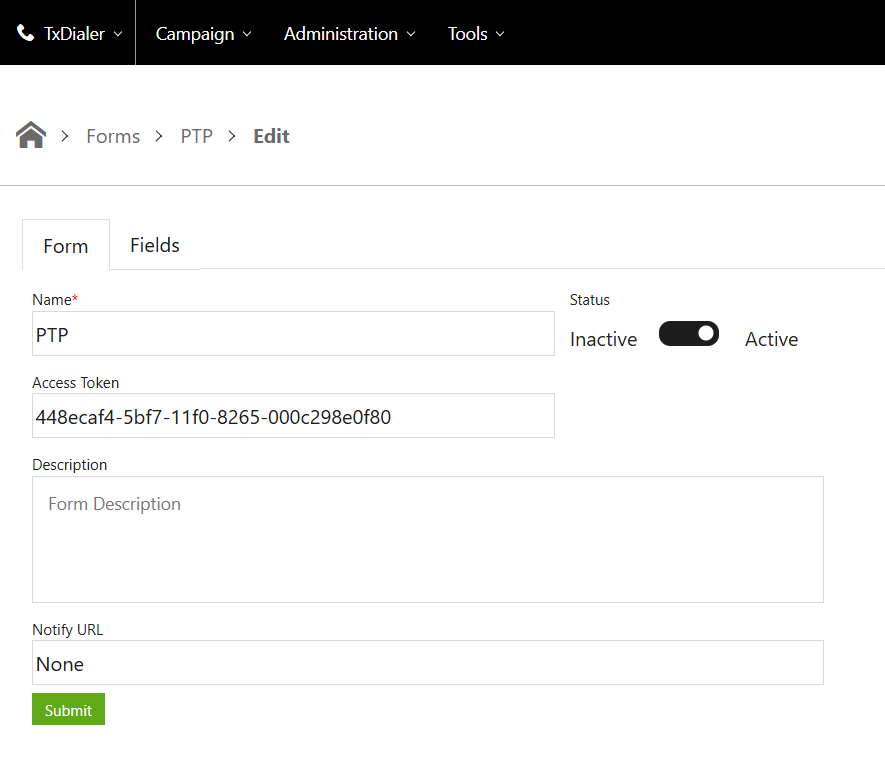Click the green Submit button
The image size is (885, 757).
(x=68, y=709)
